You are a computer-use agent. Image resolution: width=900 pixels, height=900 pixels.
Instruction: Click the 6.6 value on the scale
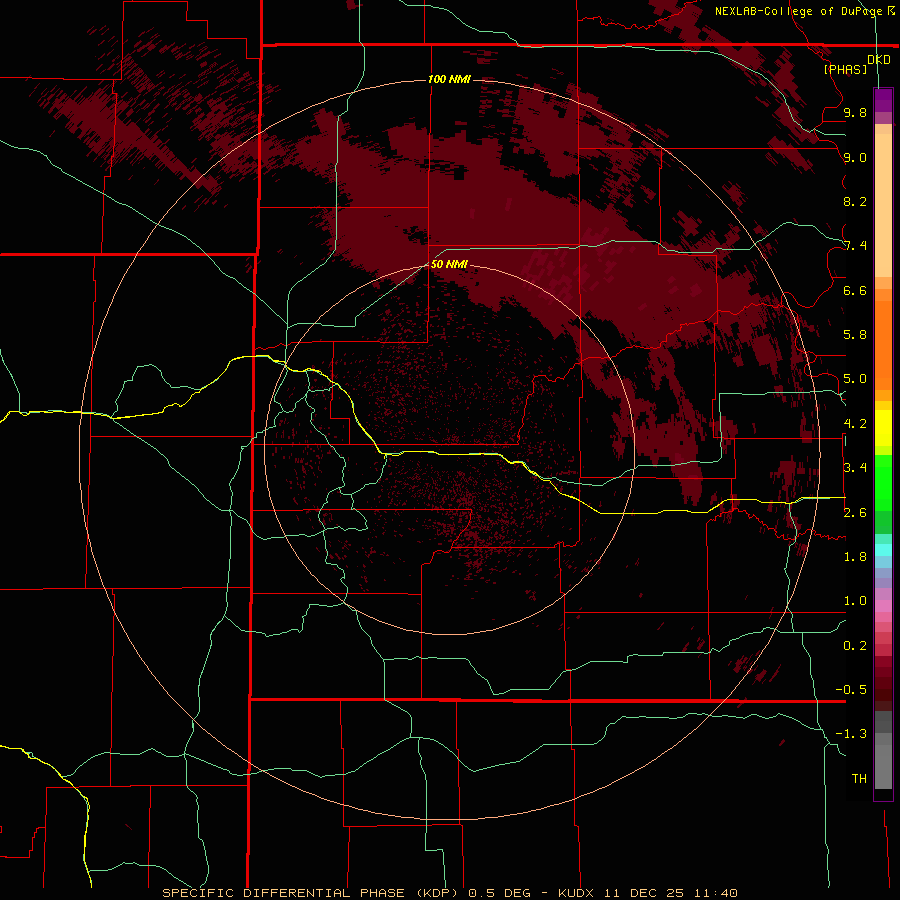pyautogui.click(x=855, y=290)
